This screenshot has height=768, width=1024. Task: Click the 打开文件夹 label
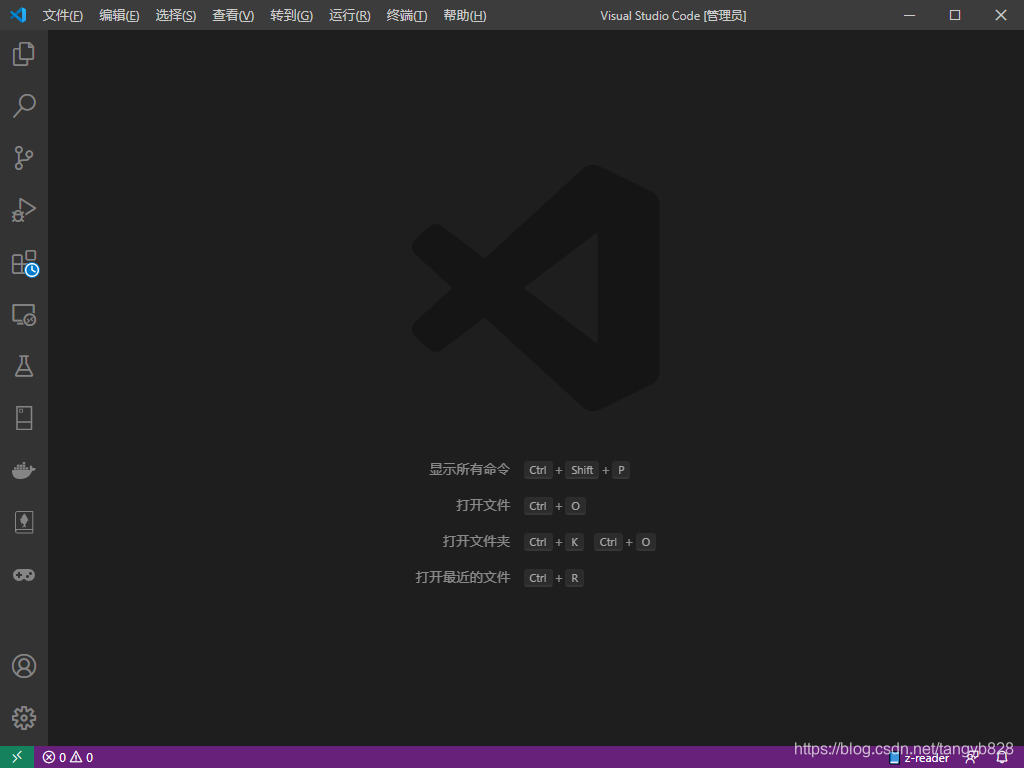(476, 541)
